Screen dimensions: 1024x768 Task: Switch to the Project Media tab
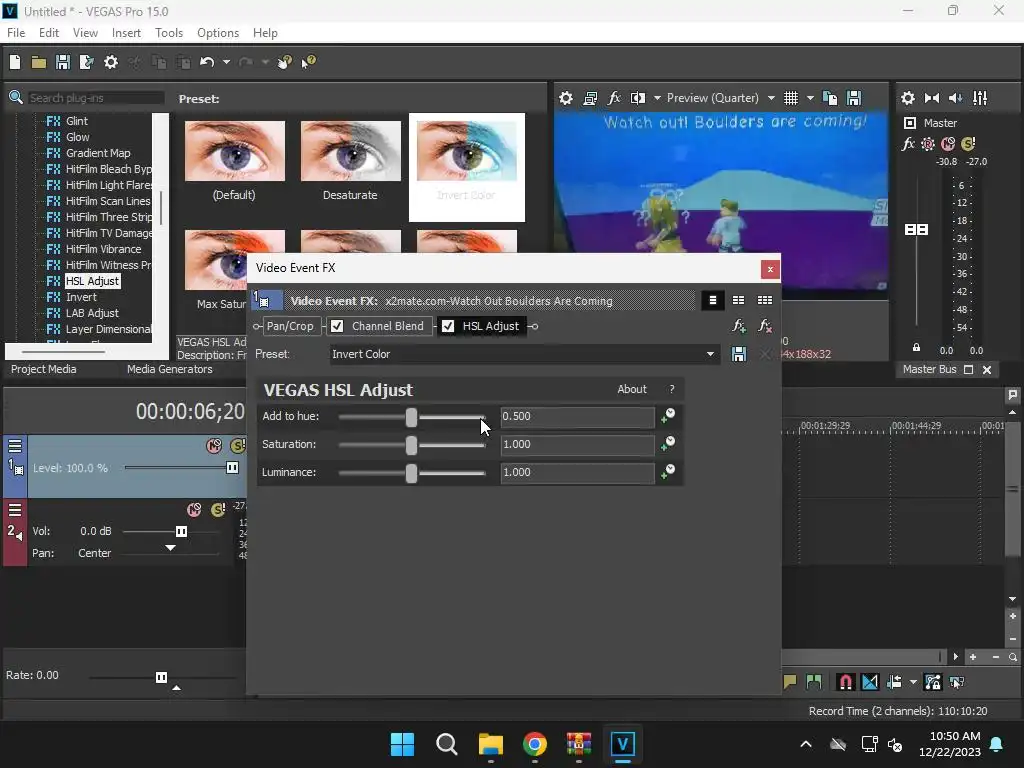point(44,369)
